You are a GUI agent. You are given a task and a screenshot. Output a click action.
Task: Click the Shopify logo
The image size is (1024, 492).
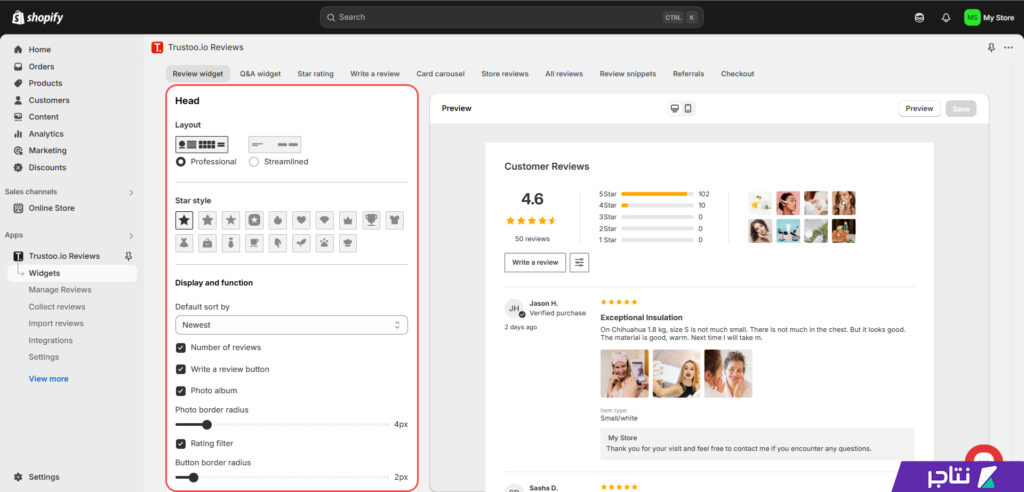(37, 18)
